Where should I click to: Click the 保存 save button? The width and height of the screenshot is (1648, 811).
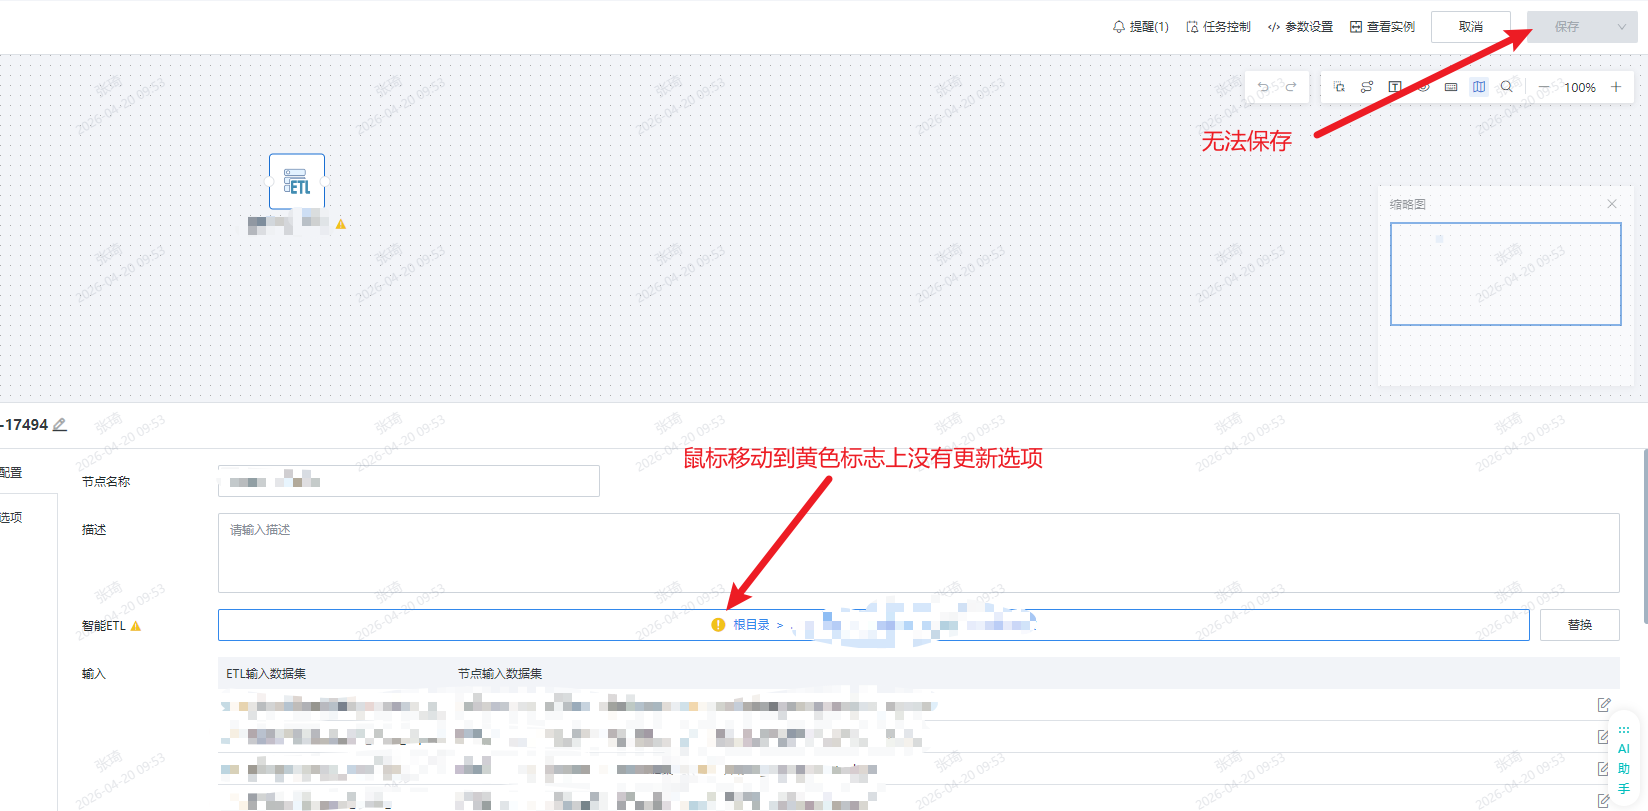(1566, 27)
